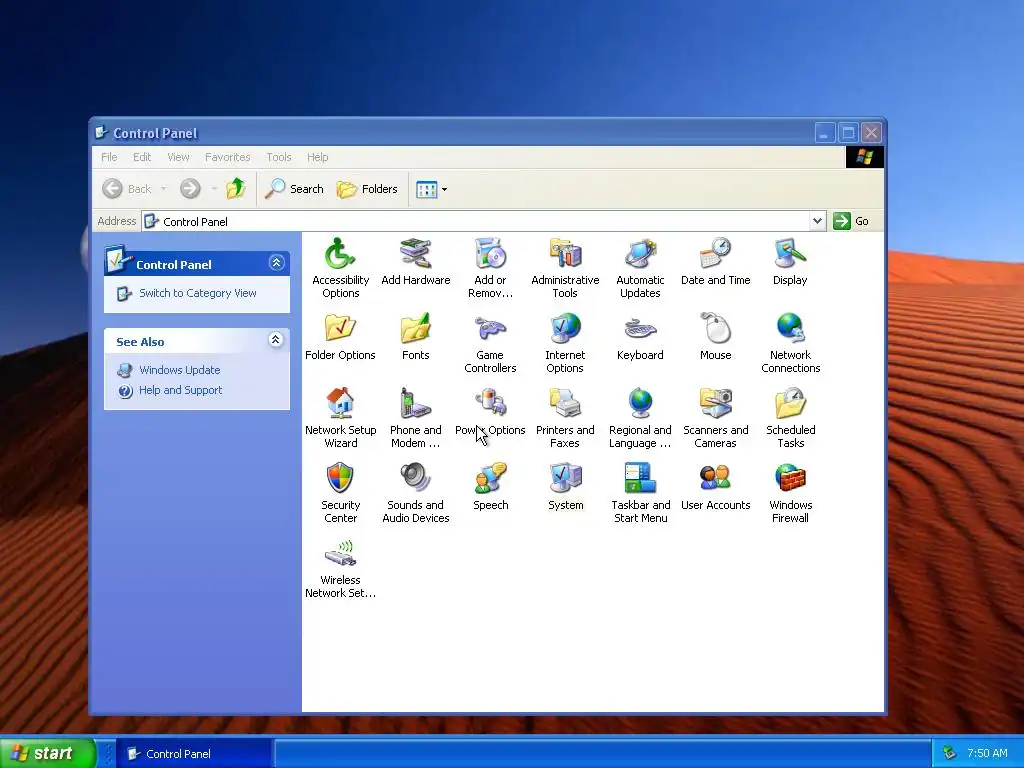The height and width of the screenshot is (768, 1024).
Task: Open Network Connections icon
Action: (x=790, y=329)
